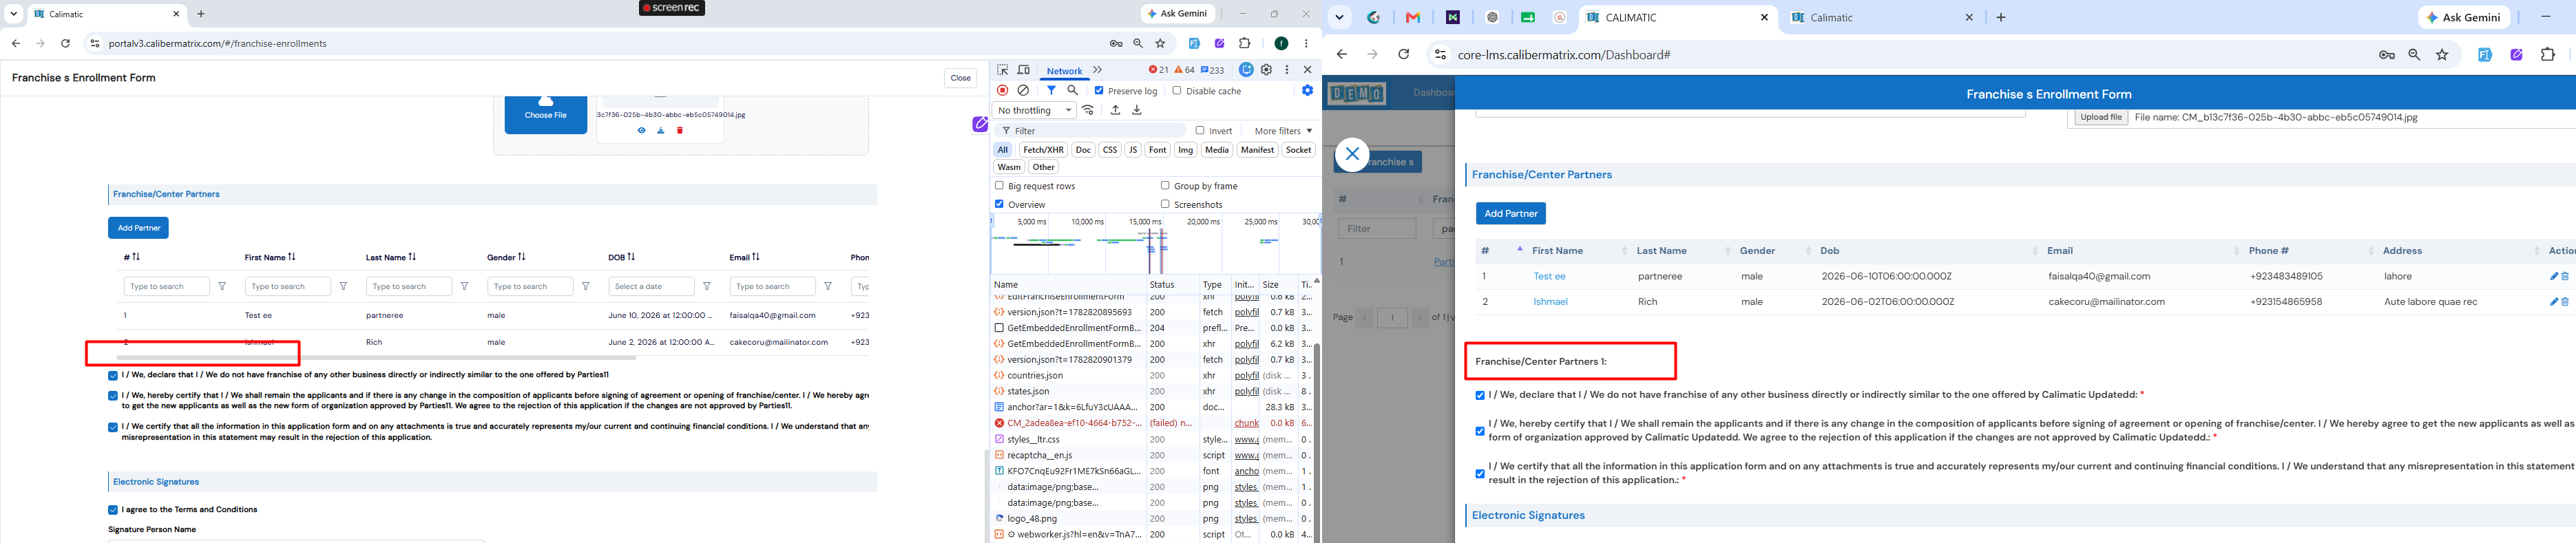This screenshot has width=2576, height=543.
Task: Open left Chrome three-dot menu
Action: (1306, 43)
